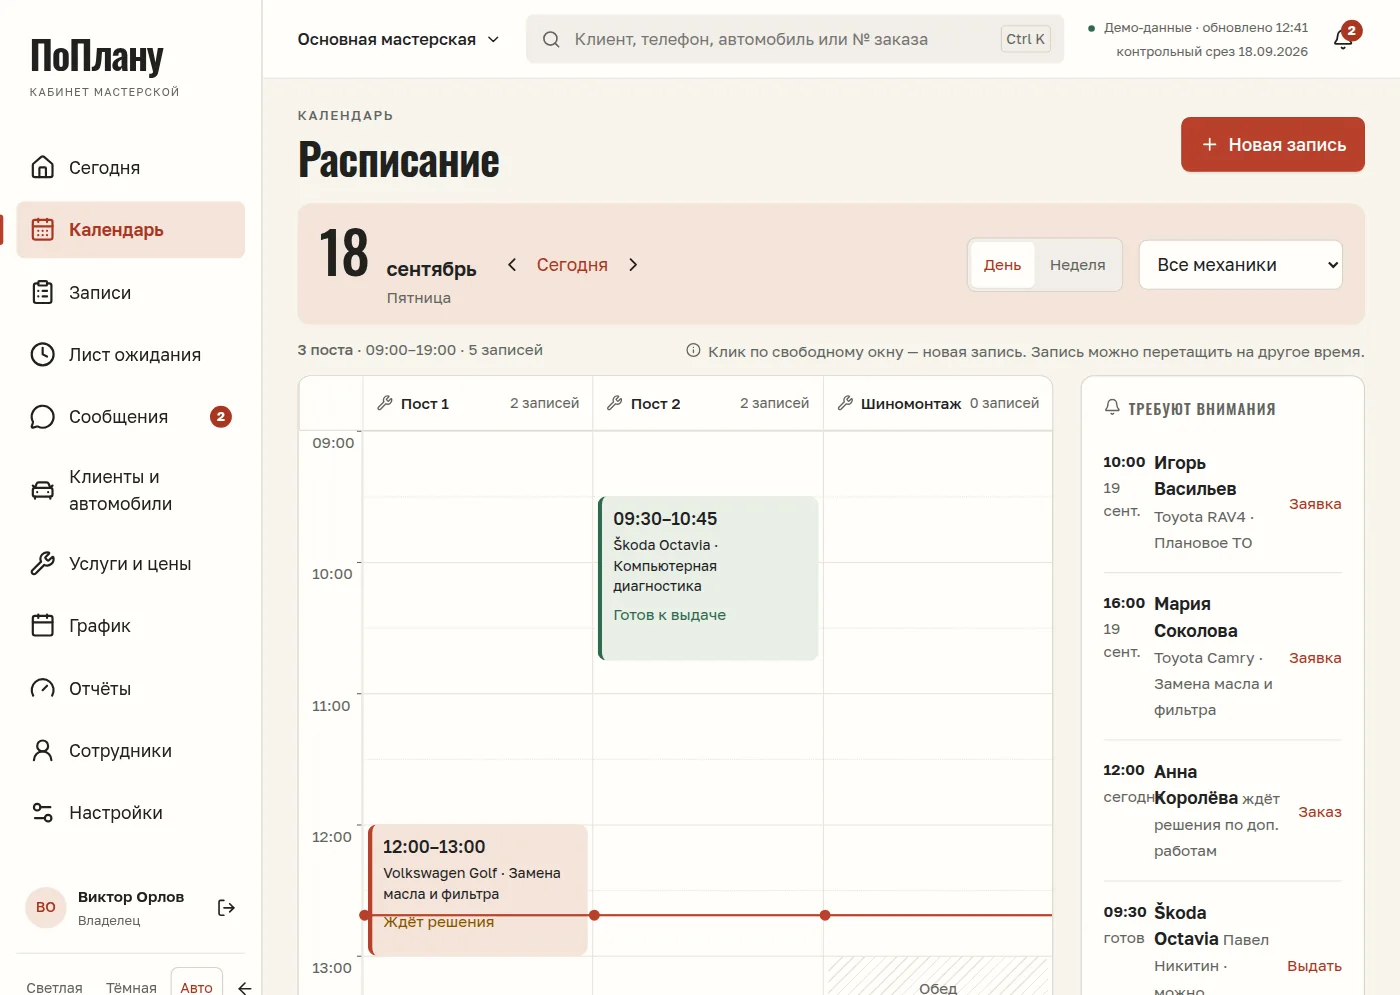Go to next day with right chevron
1400x995 pixels.
633,265
